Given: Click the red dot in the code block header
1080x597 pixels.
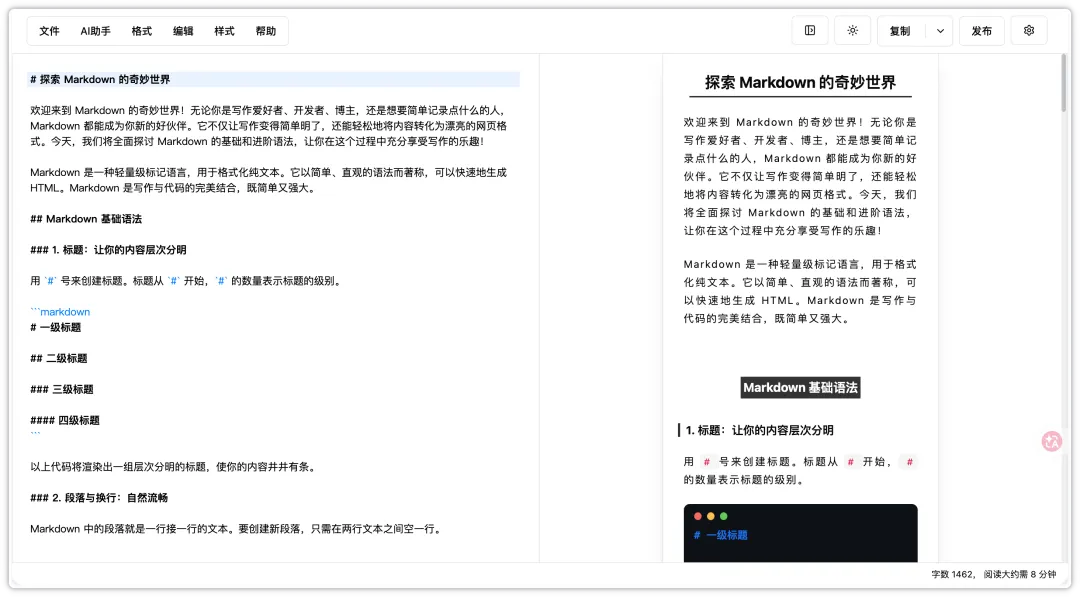Looking at the screenshot, I should pos(698,516).
